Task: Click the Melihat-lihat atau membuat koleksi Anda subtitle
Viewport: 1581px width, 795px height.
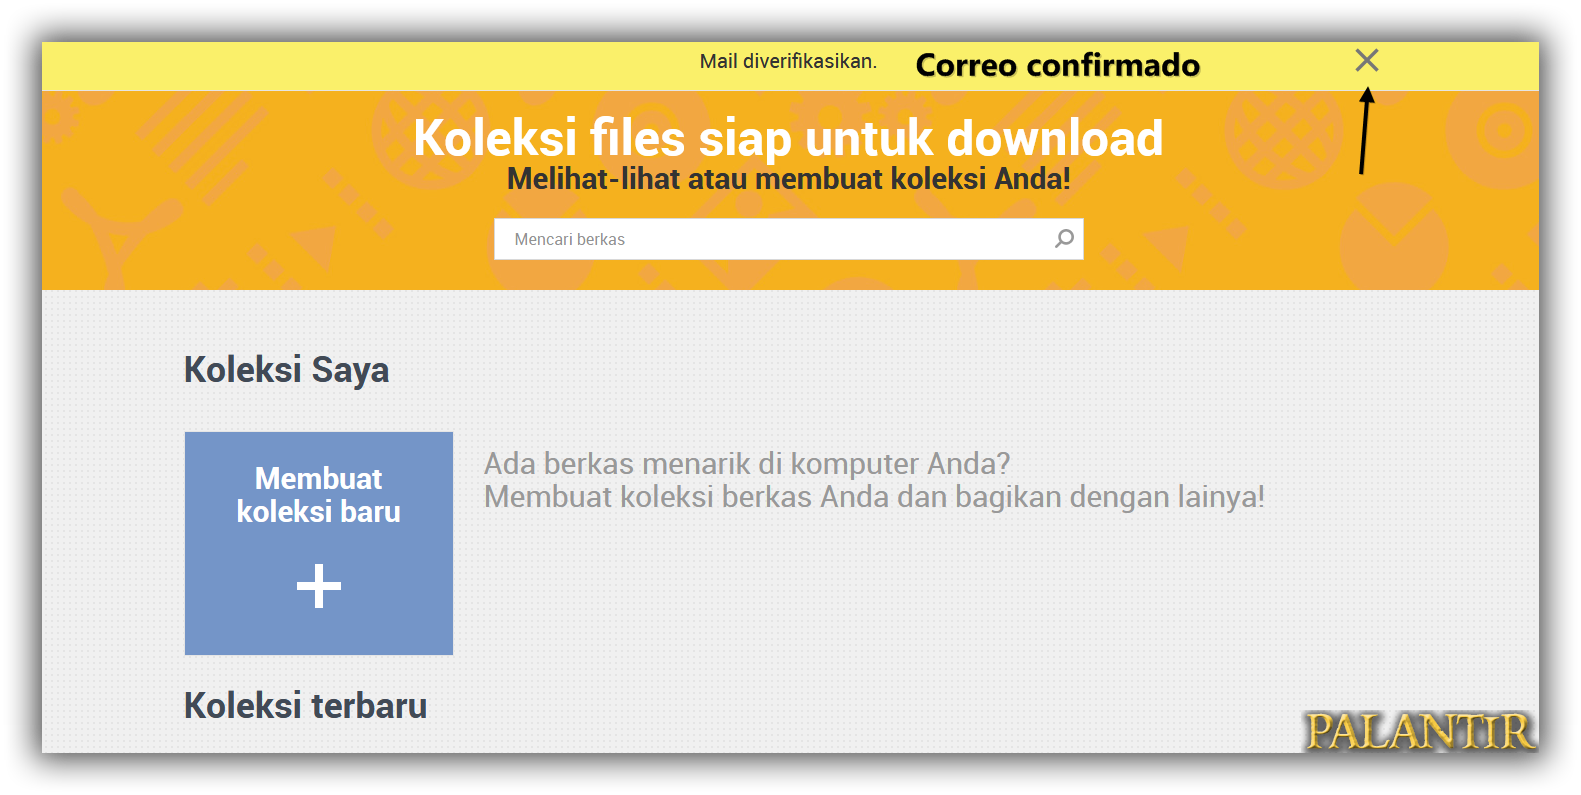Action: point(788,179)
